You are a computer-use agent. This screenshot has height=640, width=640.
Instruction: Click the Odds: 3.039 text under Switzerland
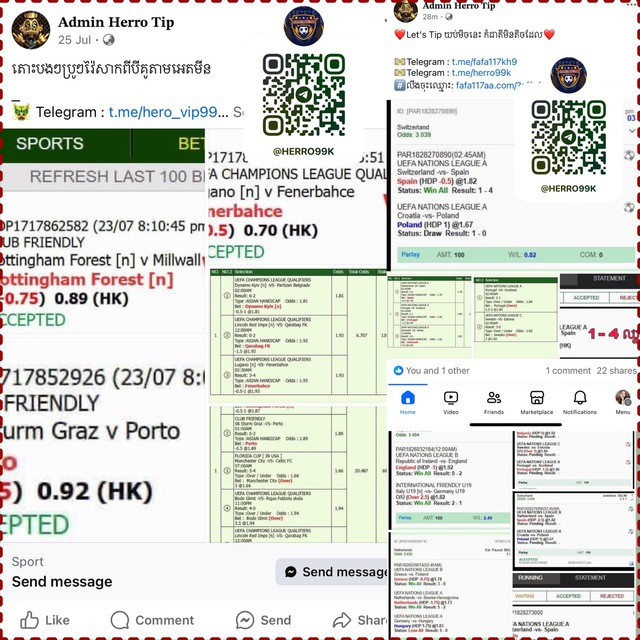coord(414,134)
